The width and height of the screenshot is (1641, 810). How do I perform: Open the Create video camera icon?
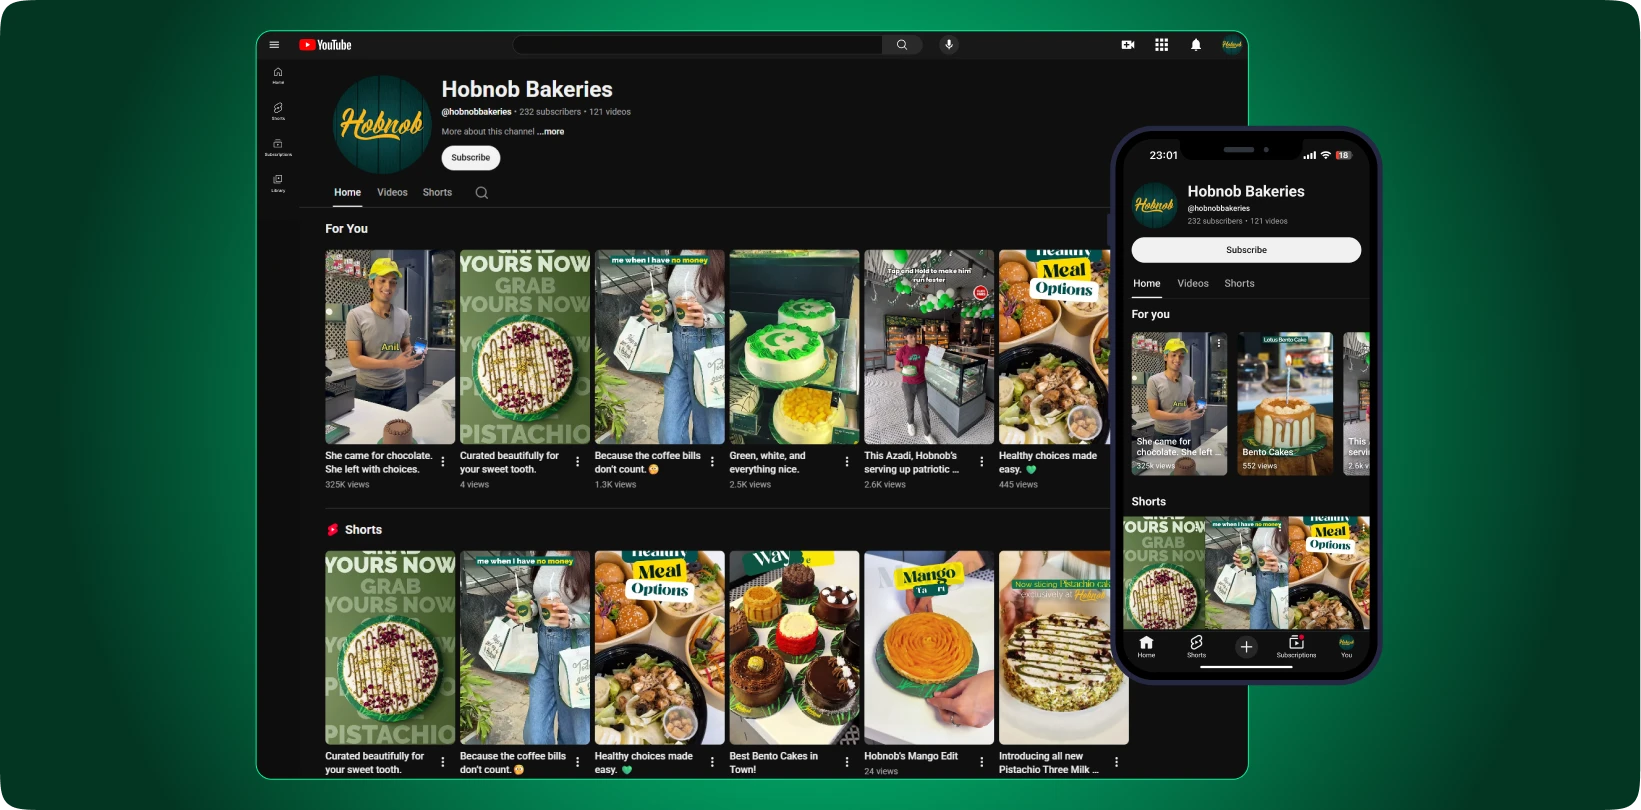point(1128,45)
